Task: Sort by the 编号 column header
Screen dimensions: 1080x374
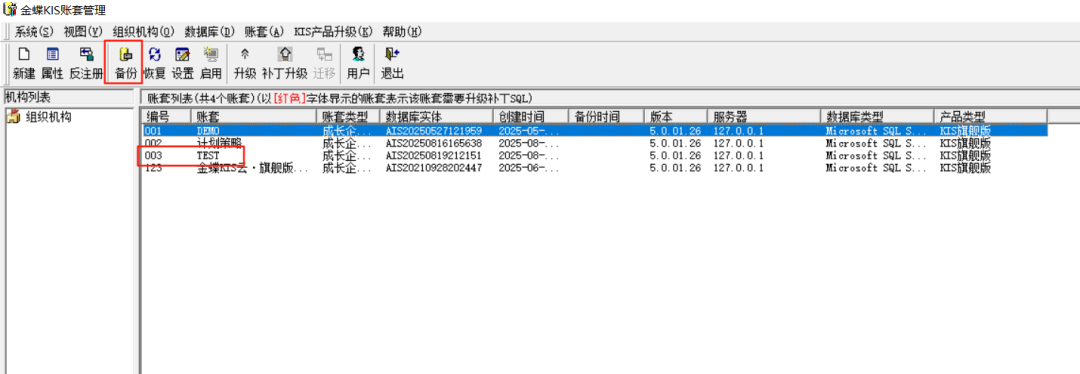Action: (165, 116)
